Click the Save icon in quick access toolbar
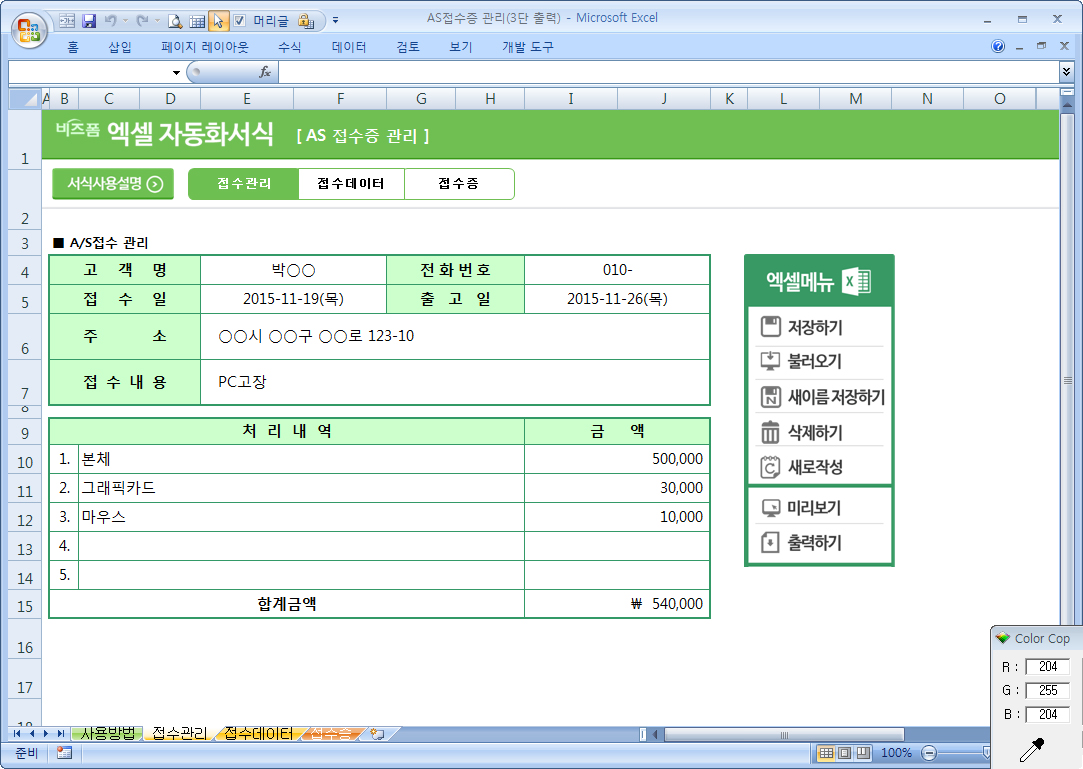The height and width of the screenshot is (769, 1083). (89, 20)
